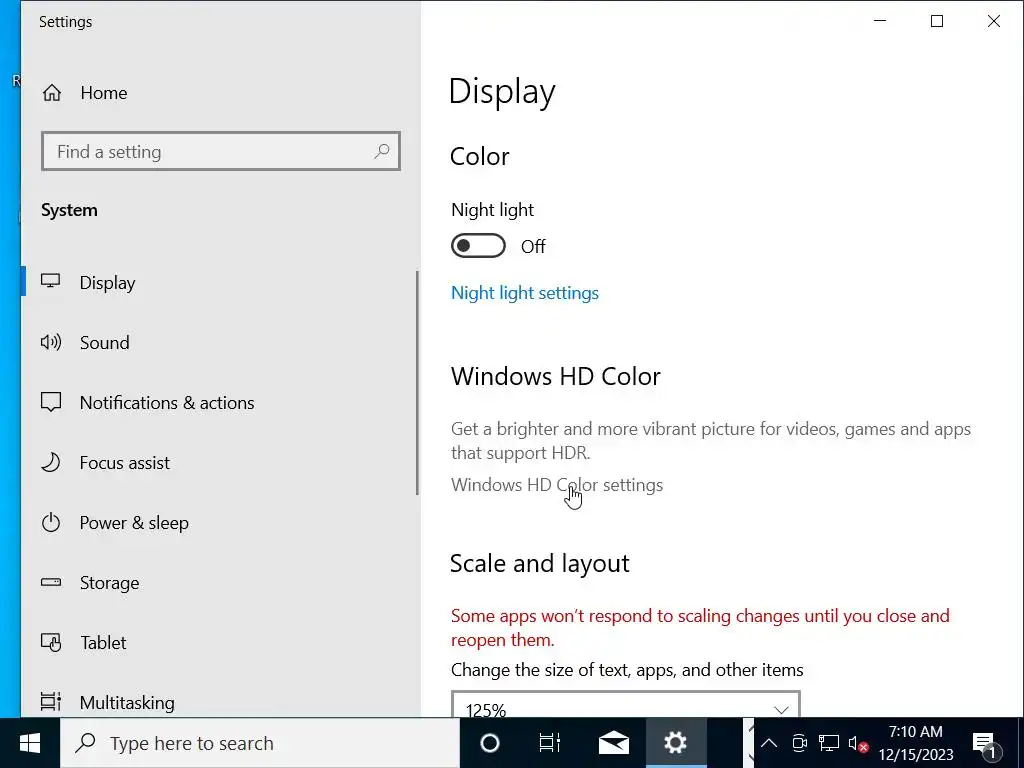Viewport: 1024px width, 768px height.
Task: Open Multitasking settings
Action: (219, 703)
